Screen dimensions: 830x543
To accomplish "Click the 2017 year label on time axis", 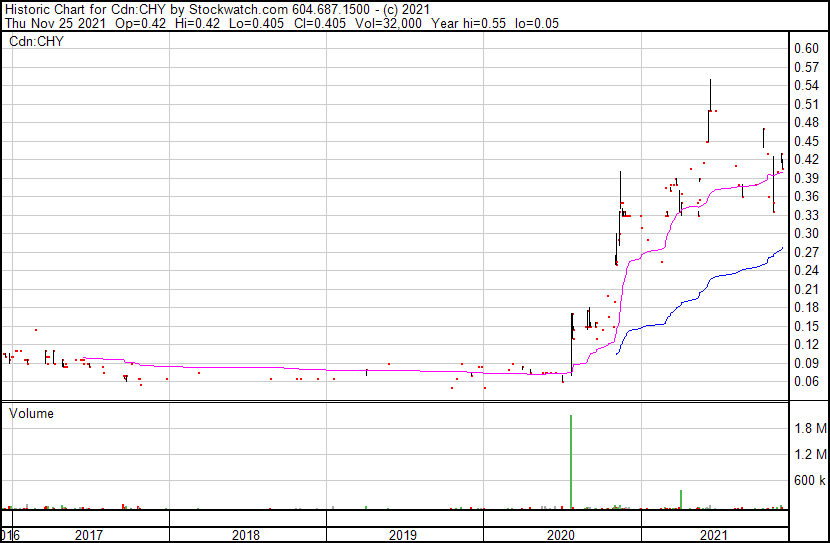I will (88, 535).
